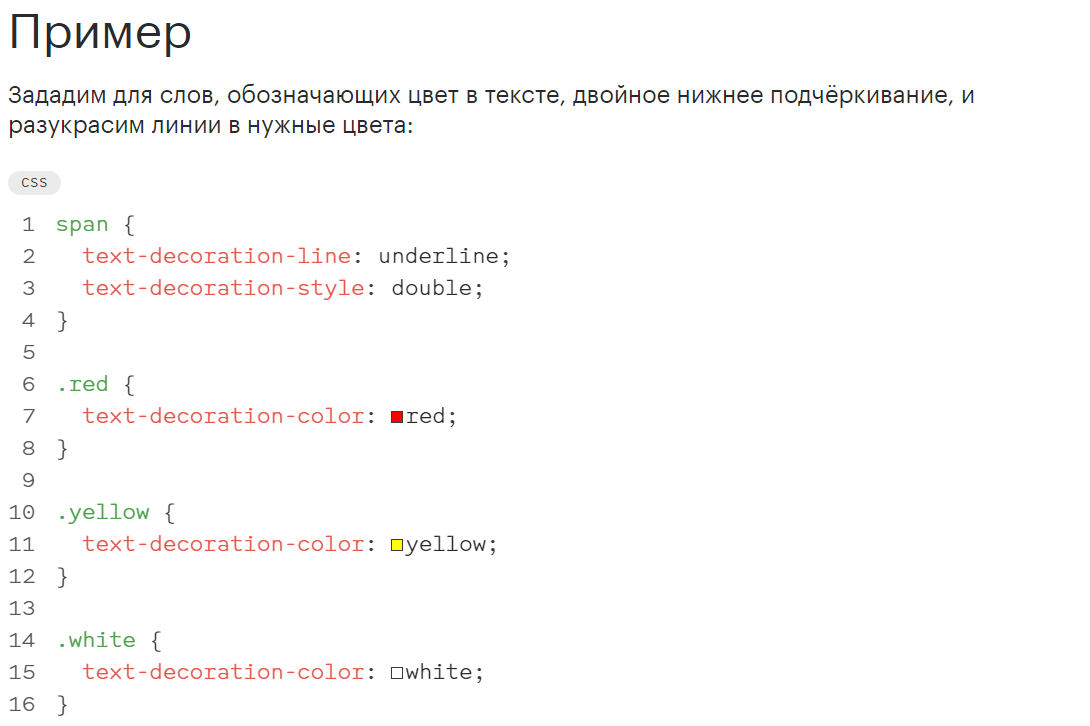Screen dimensions: 1090x726
Task: Click the .red selector on line 6
Action: [x=83, y=385]
